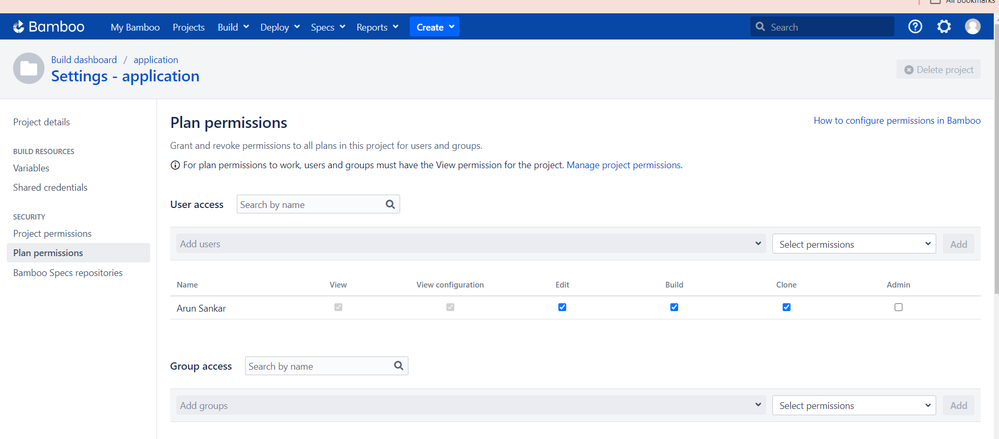Expand the Deploy menu
Screen dimensions: 999x439
pyautogui.click(x=280, y=27)
